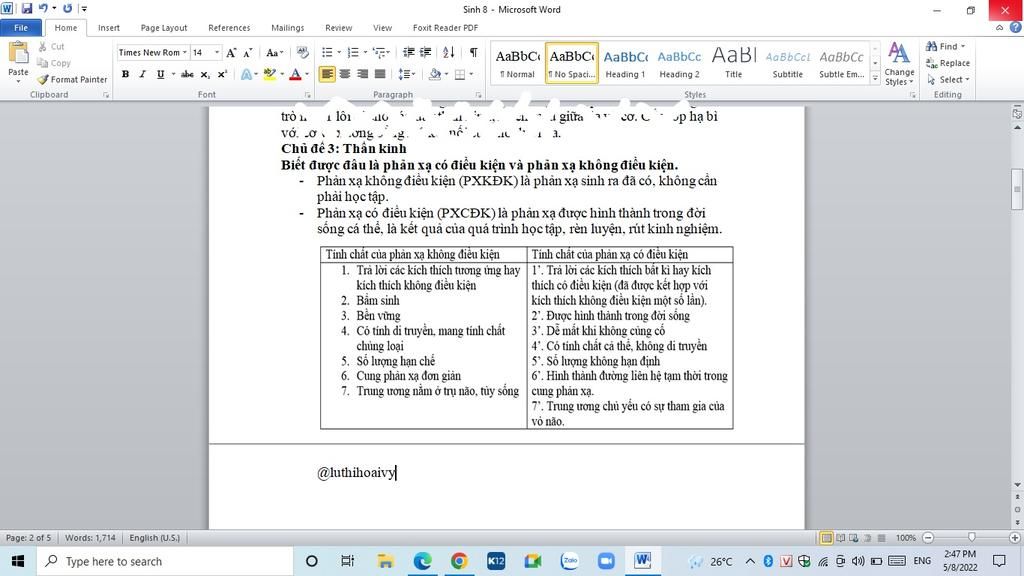Viewport: 1024px width, 576px height.
Task: Undo the last action in Quick Access toolbar
Action: [43, 8]
